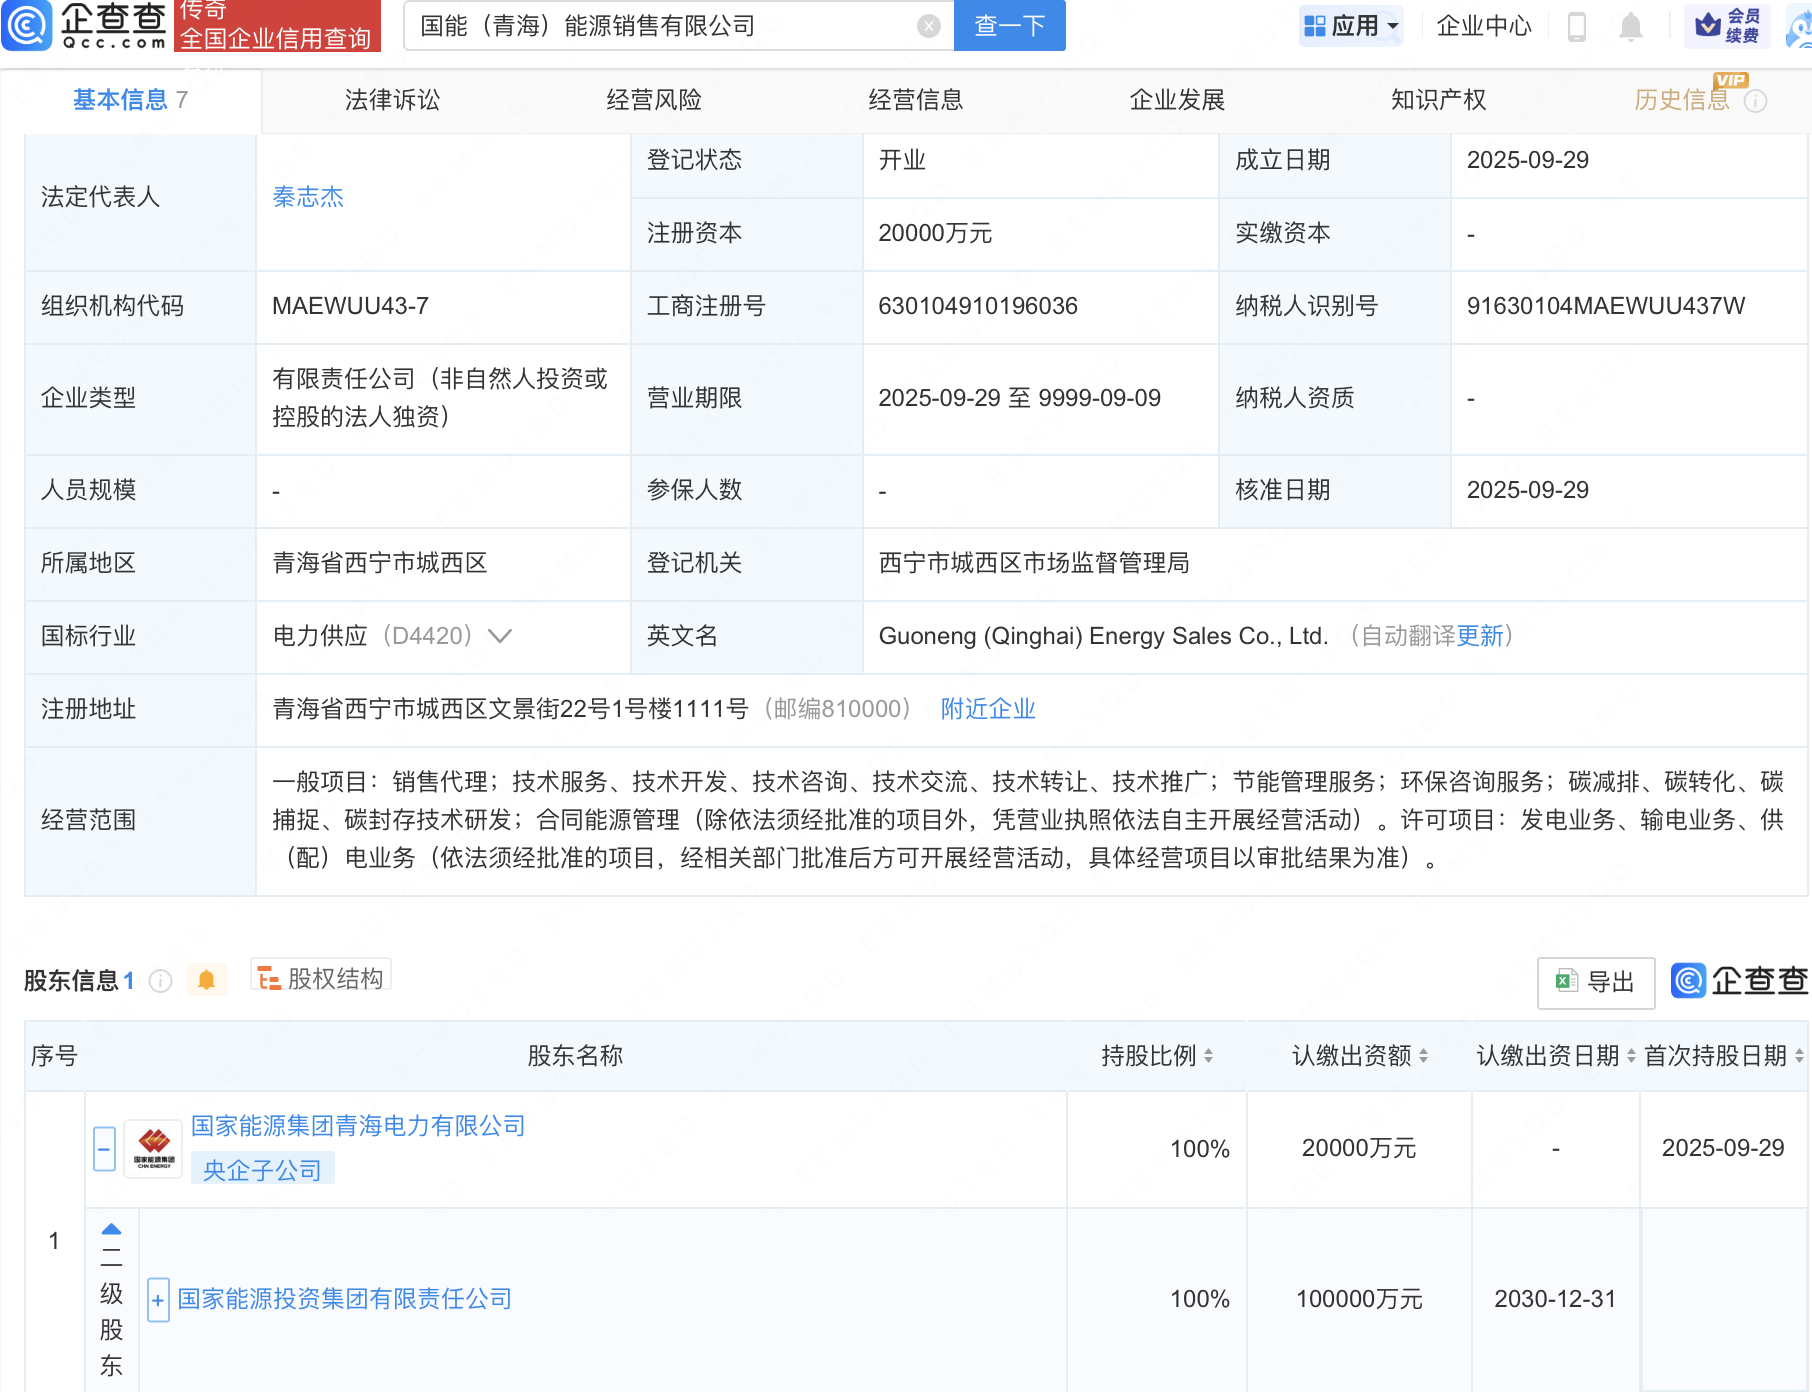Click the Qcc.com logo icon
1812x1392 pixels.
point(27,25)
